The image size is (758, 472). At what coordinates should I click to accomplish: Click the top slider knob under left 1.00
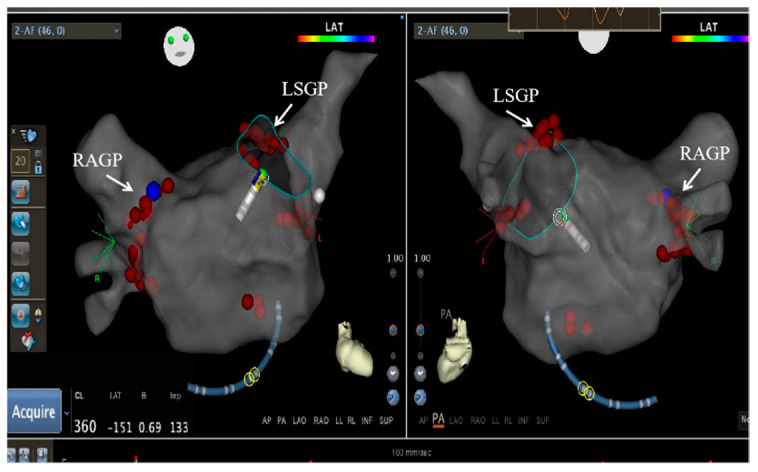[393, 273]
